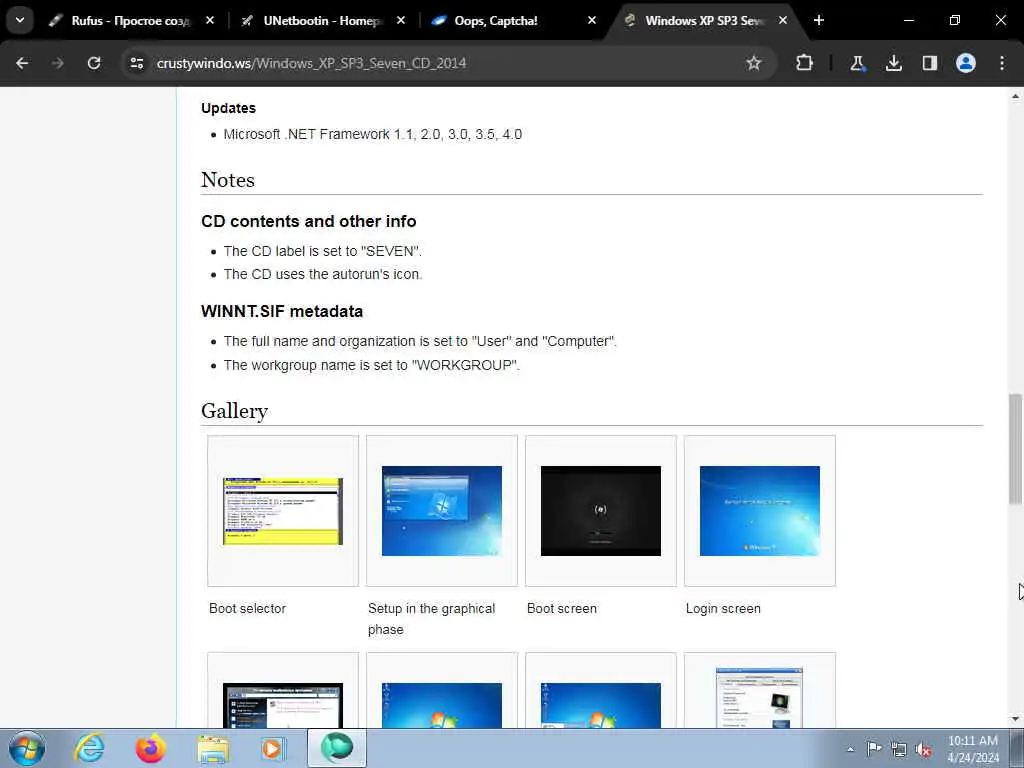
Task: Go back to the previous page
Action: pyautogui.click(x=22, y=63)
